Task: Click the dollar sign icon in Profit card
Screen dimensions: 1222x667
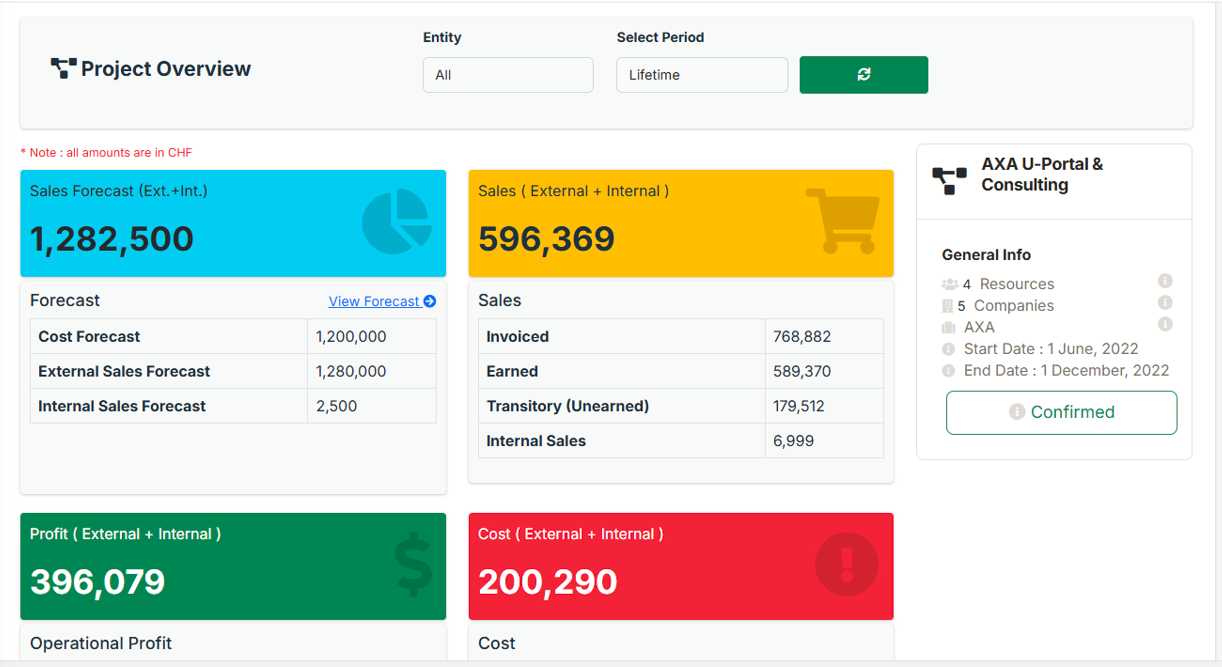Action: (414, 565)
